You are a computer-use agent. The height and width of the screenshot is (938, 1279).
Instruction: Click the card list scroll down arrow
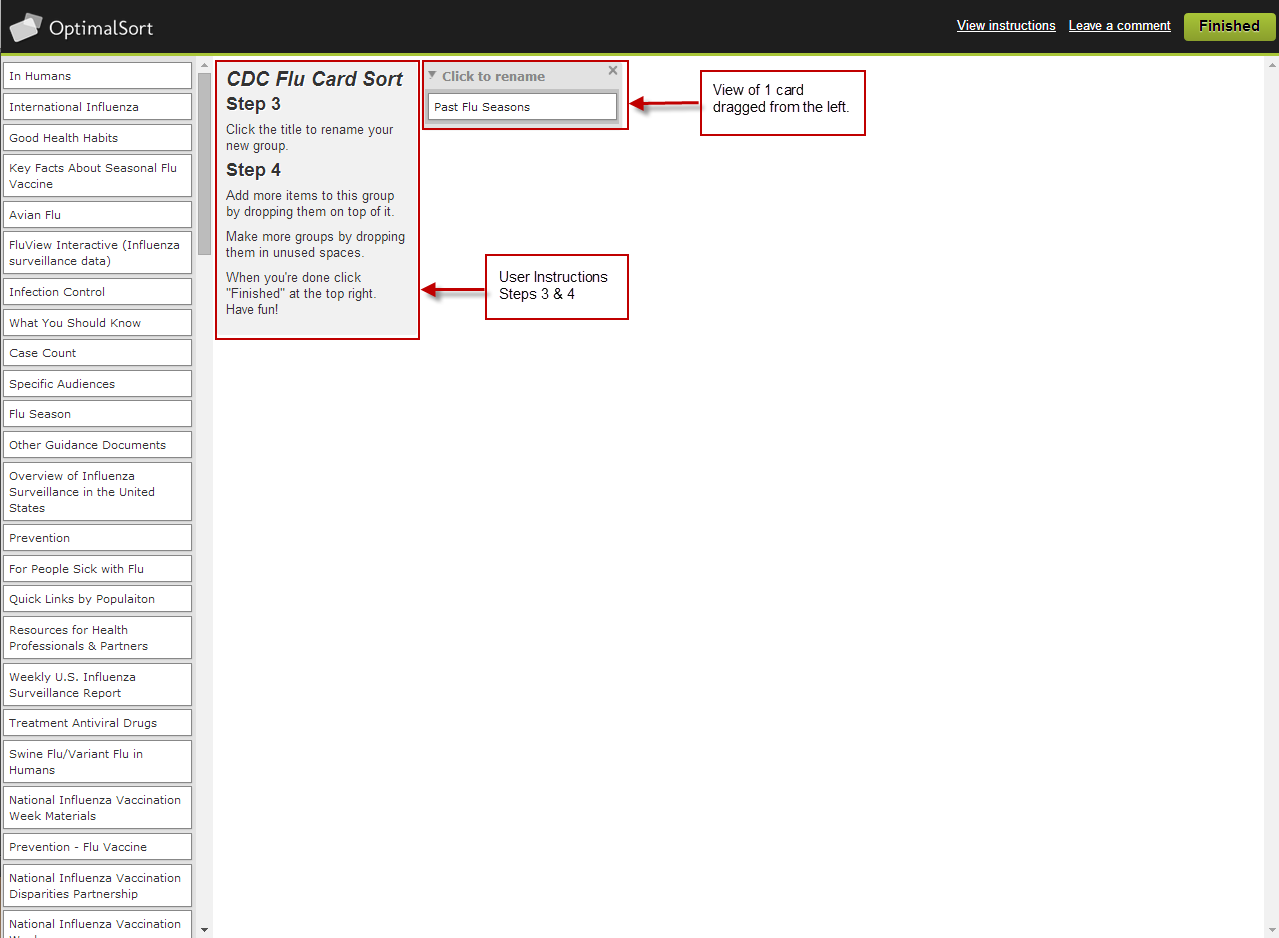205,930
